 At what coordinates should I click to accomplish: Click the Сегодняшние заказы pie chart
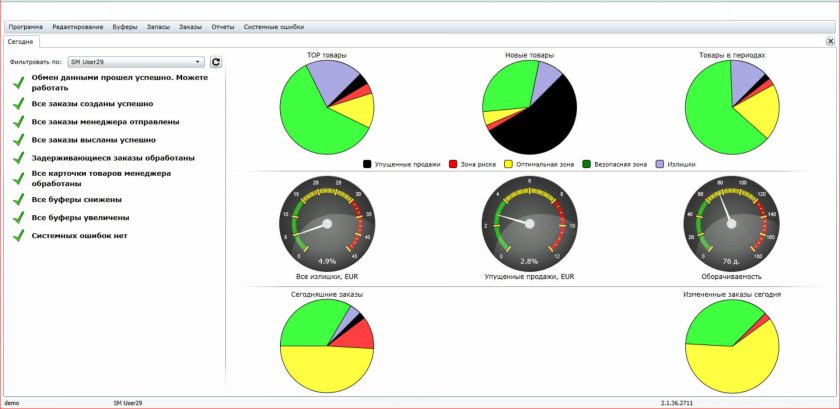click(327, 346)
